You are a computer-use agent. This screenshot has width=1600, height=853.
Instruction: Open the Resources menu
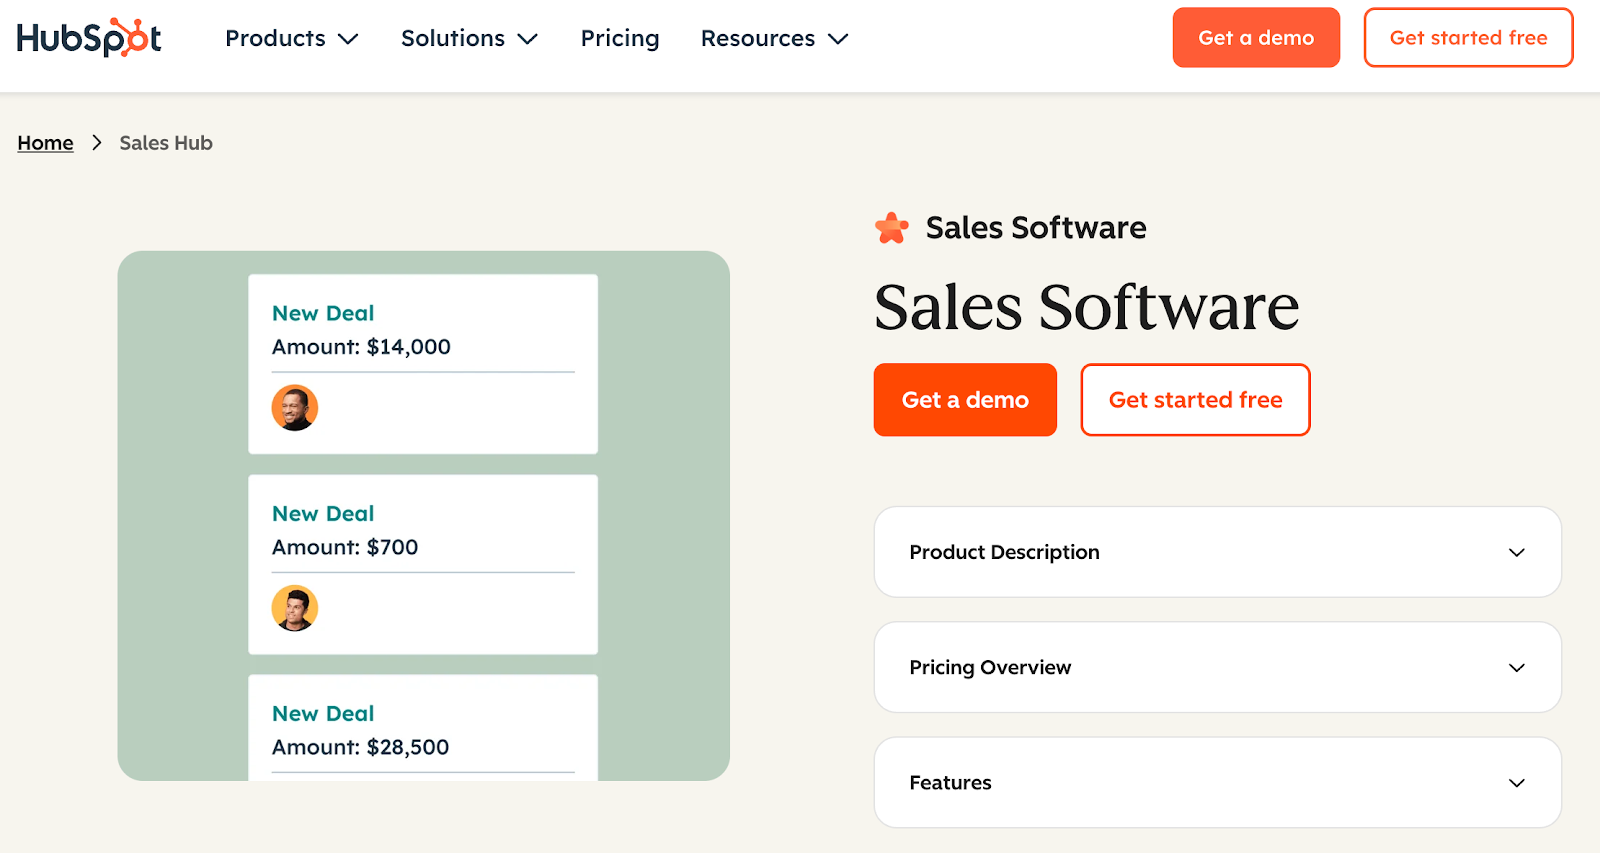(x=774, y=38)
